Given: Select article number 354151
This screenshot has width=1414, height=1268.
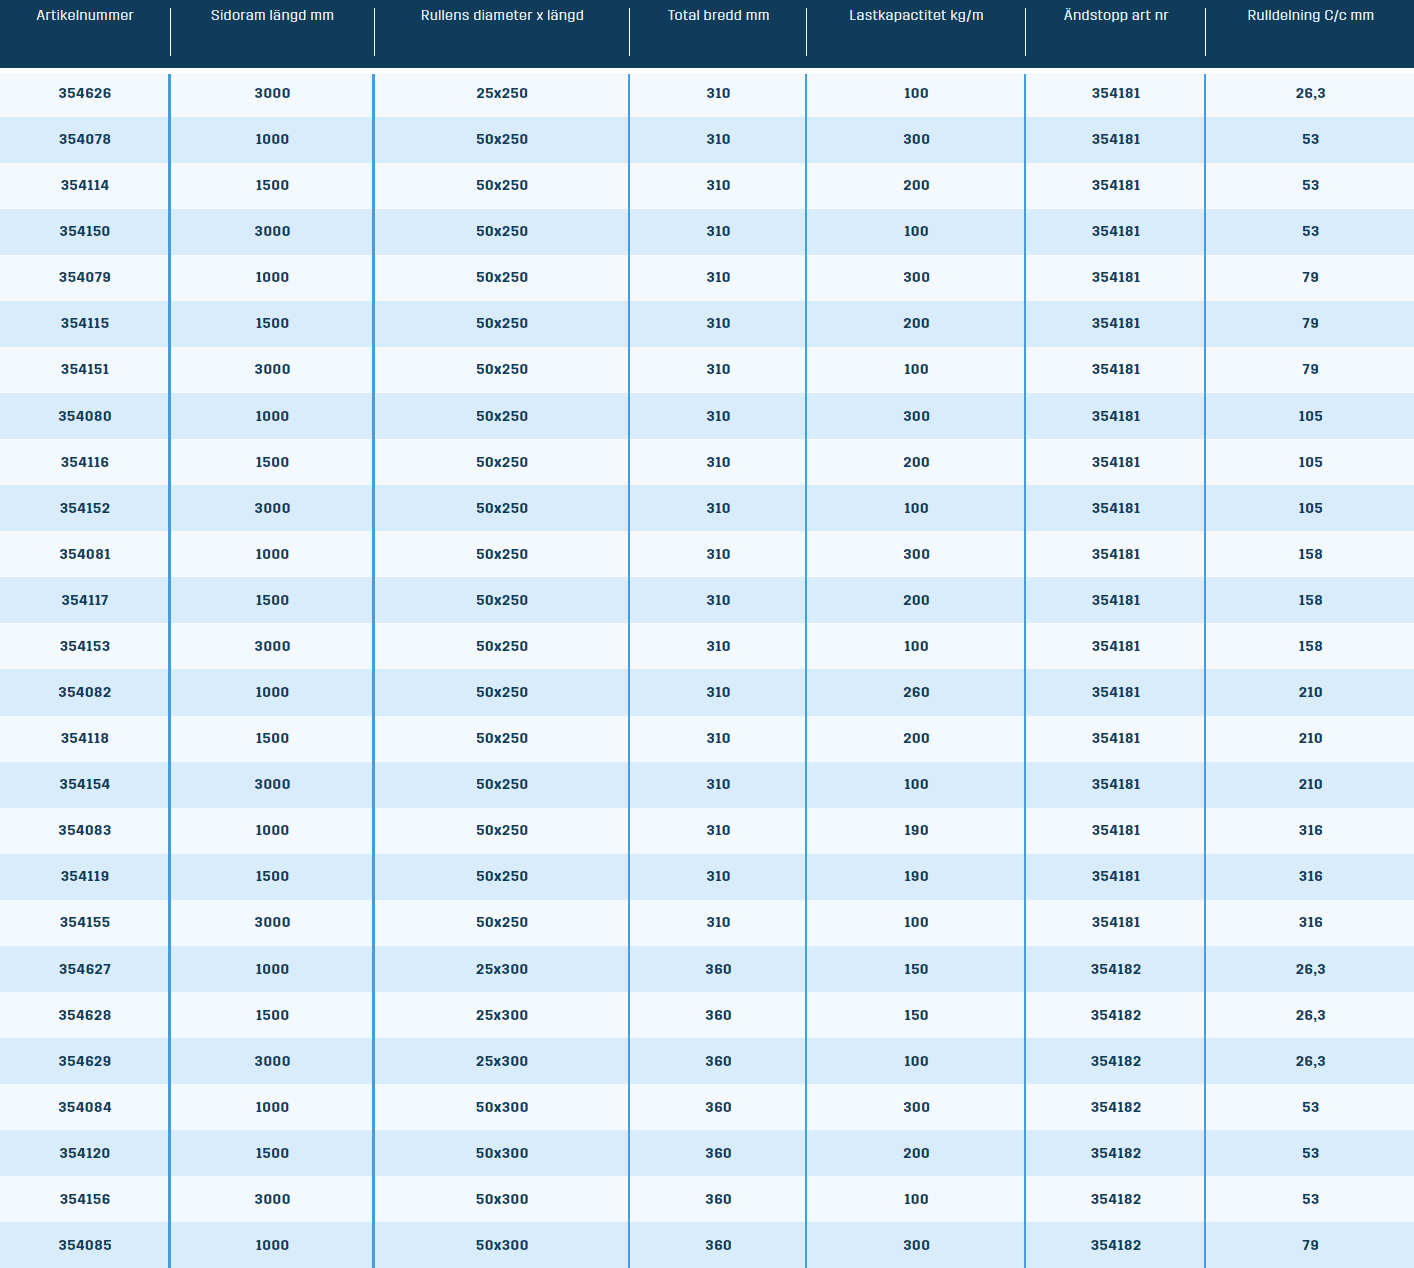Looking at the screenshot, I should (x=85, y=369).
